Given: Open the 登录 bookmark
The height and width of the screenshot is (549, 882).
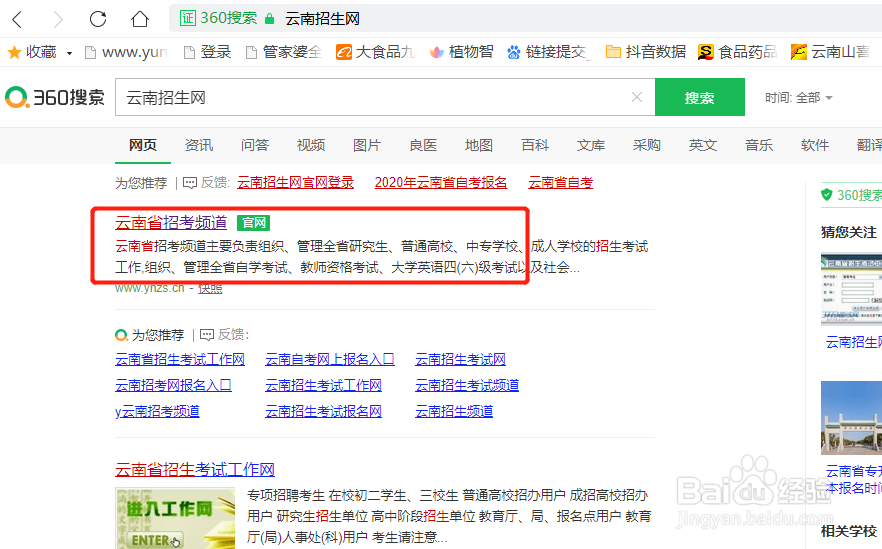Looking at the screenshot, I should (208, 52).
